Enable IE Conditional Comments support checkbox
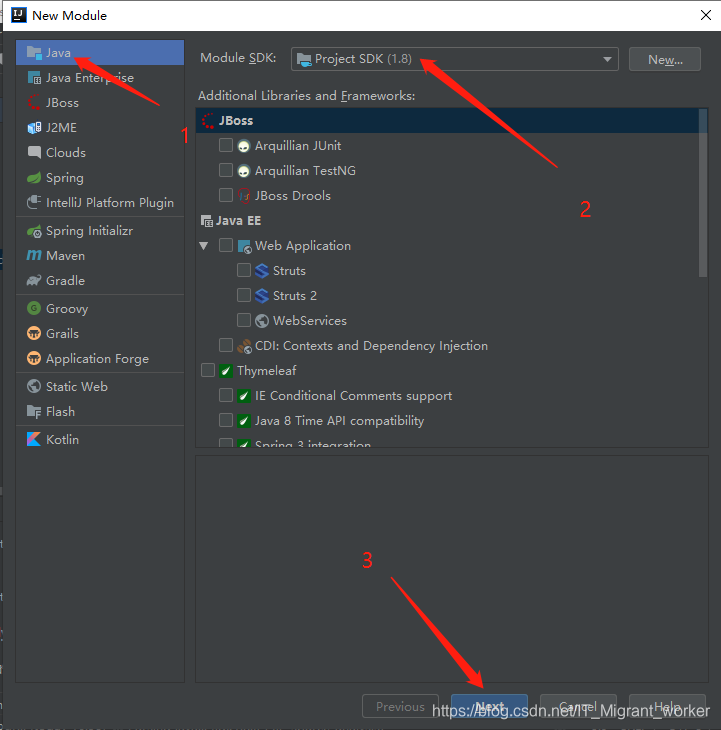Viewport: 721px width, 730px height. (226, 395)
